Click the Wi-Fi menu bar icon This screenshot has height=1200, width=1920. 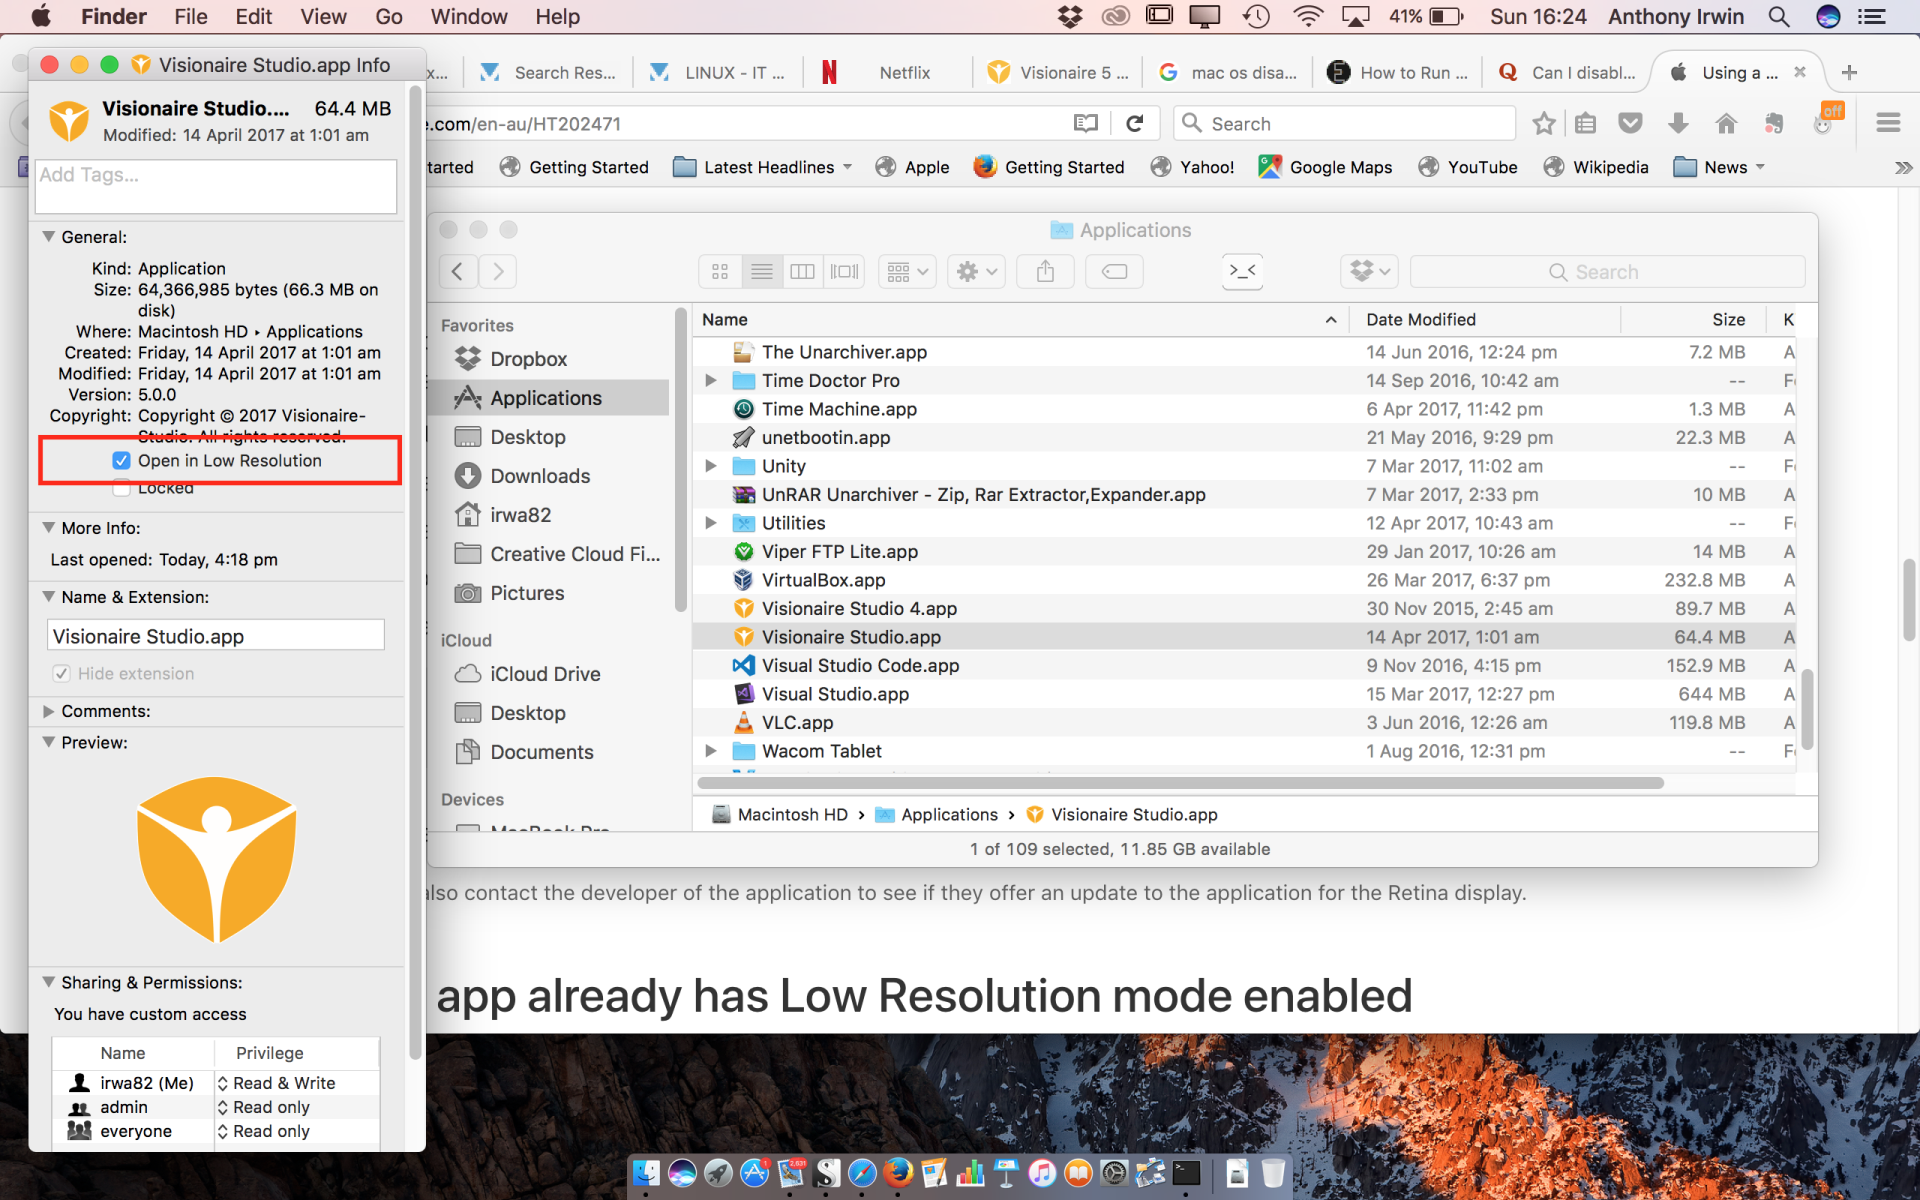(x=1307, y=16)
